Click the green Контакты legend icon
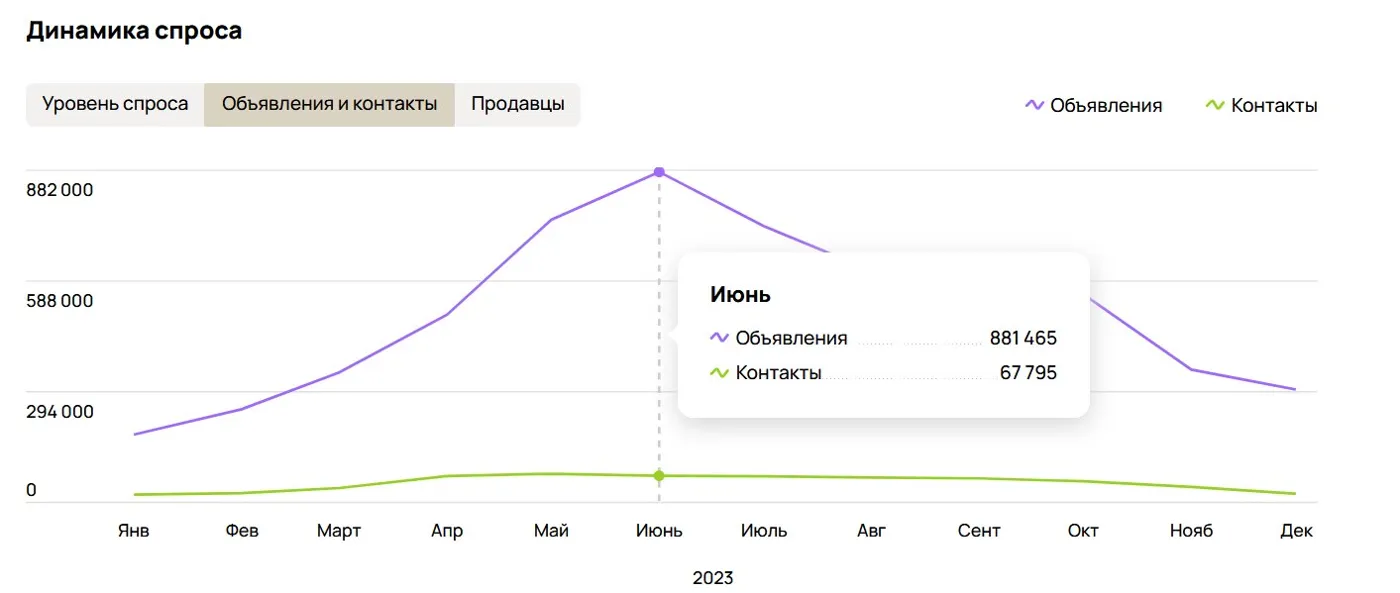The image size is (1400, 593). 1216,105
